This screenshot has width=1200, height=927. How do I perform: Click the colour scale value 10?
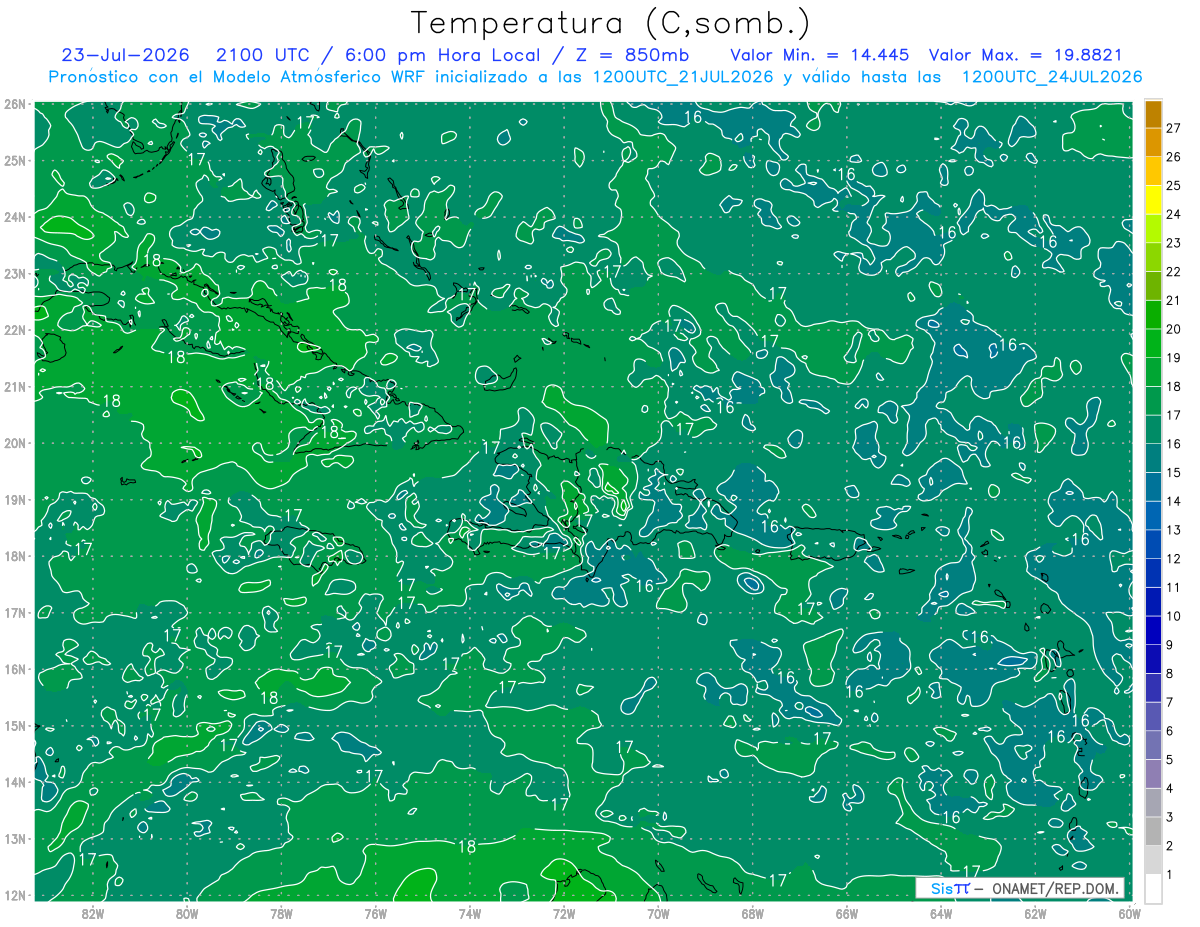1174,616
